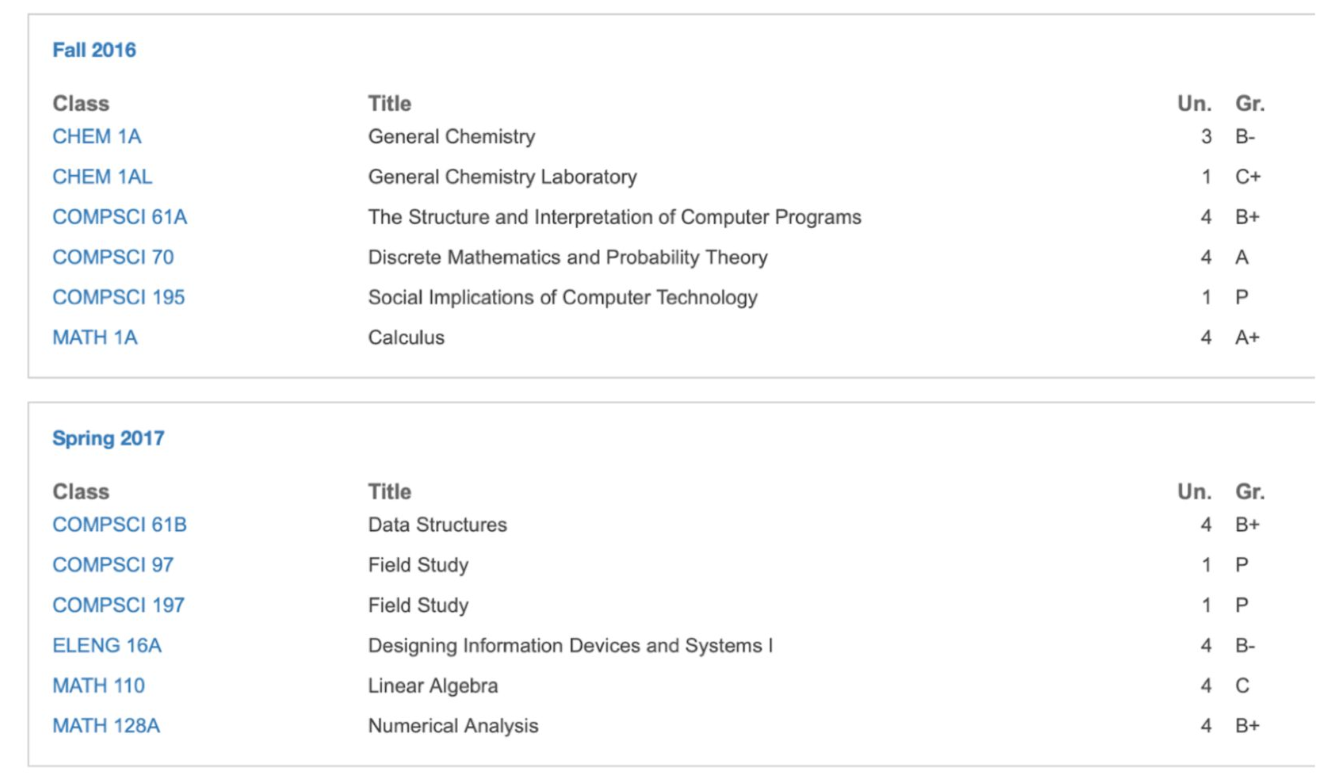Click the A+ grade for Calculus
Screen dimensions: 1342x780
pyautogui.click(x=1247, y=338)
